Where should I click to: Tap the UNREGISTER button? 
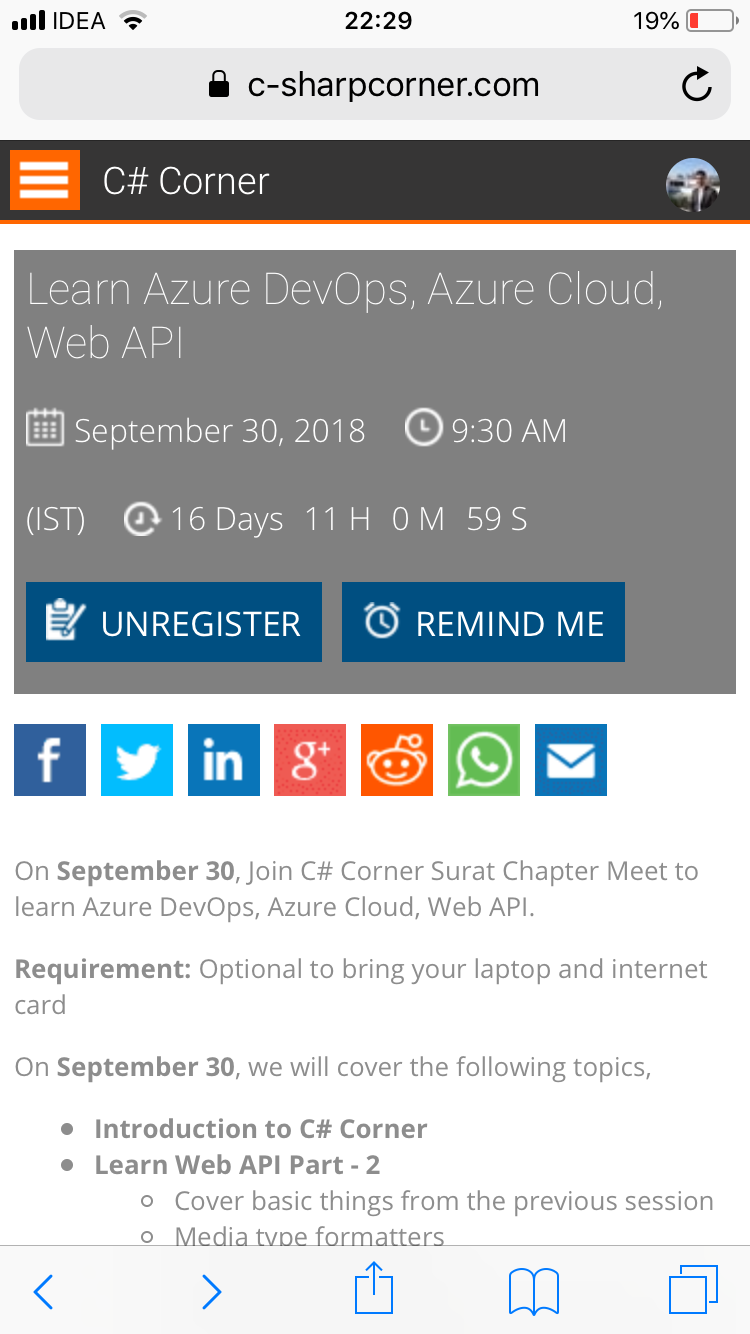click(x=174, y=622)
